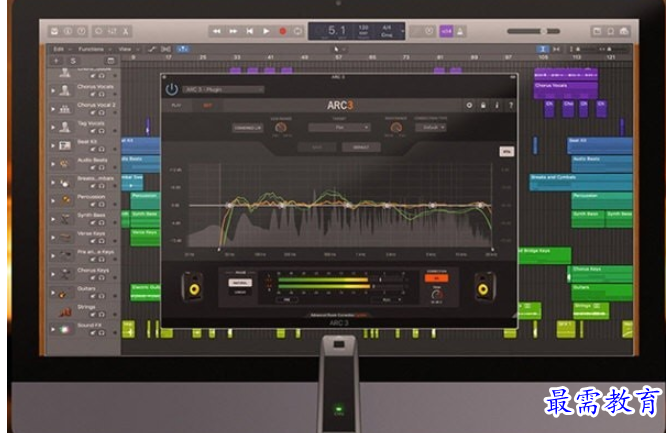668x433 pixels.
Task: Toggle ARC3 plugin power button
Action: coord(172,89)
